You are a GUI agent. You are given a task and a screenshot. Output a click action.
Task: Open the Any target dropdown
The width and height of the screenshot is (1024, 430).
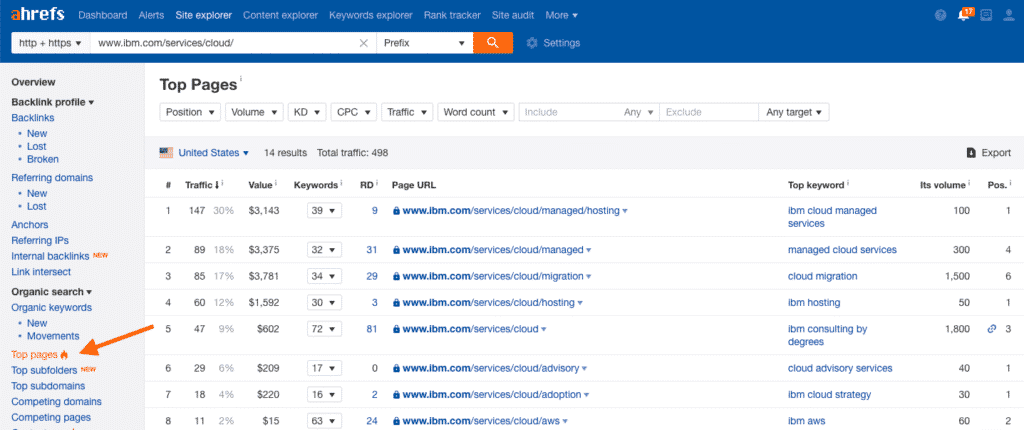[x=793, y=112]
